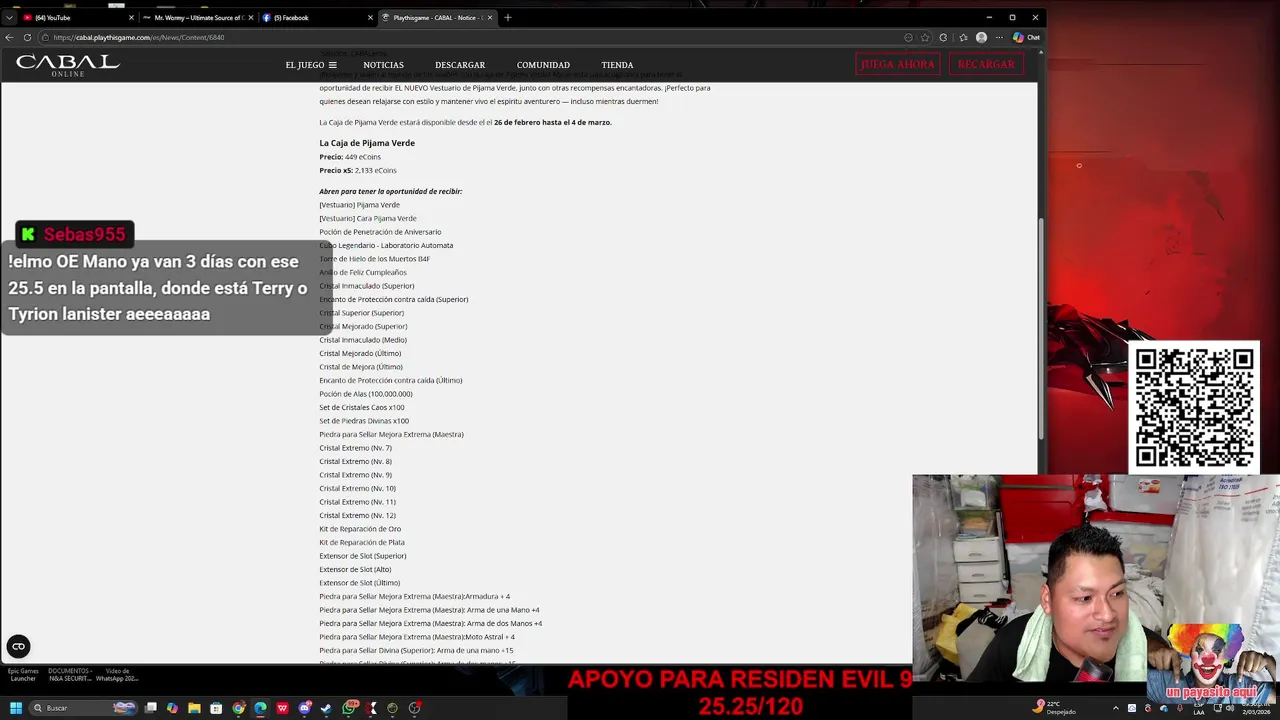Open the TIENDA menu item

pos(617,65)
